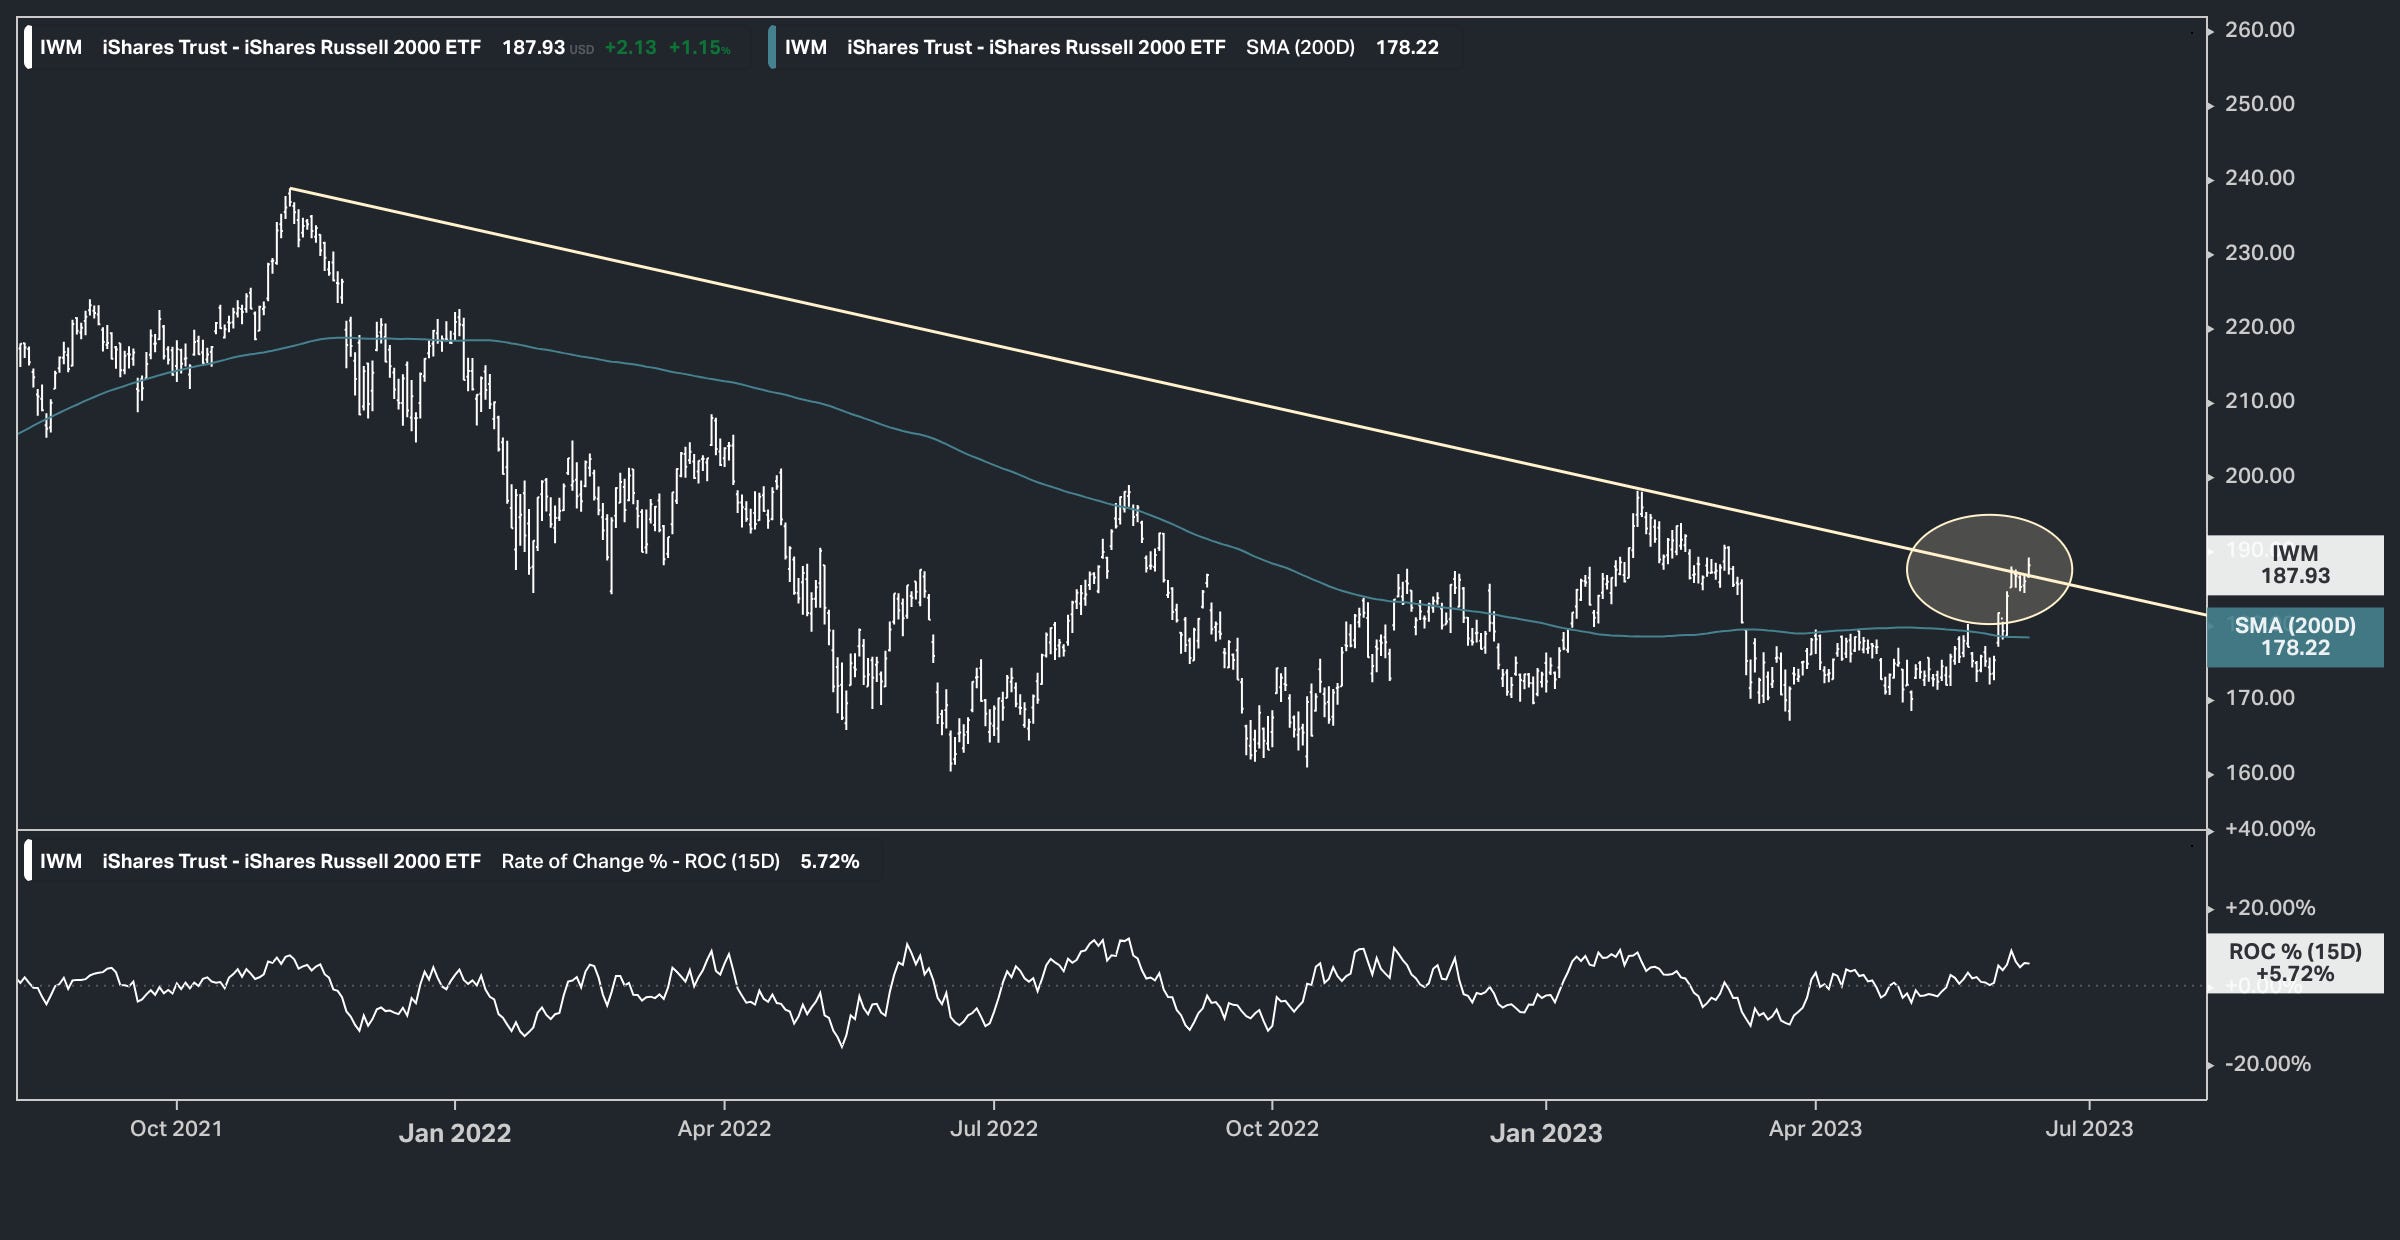Select the Rate of Change % - ROC (15D) label
This screenshot has height=1240, width=2400.
click(x=640, y=861)
